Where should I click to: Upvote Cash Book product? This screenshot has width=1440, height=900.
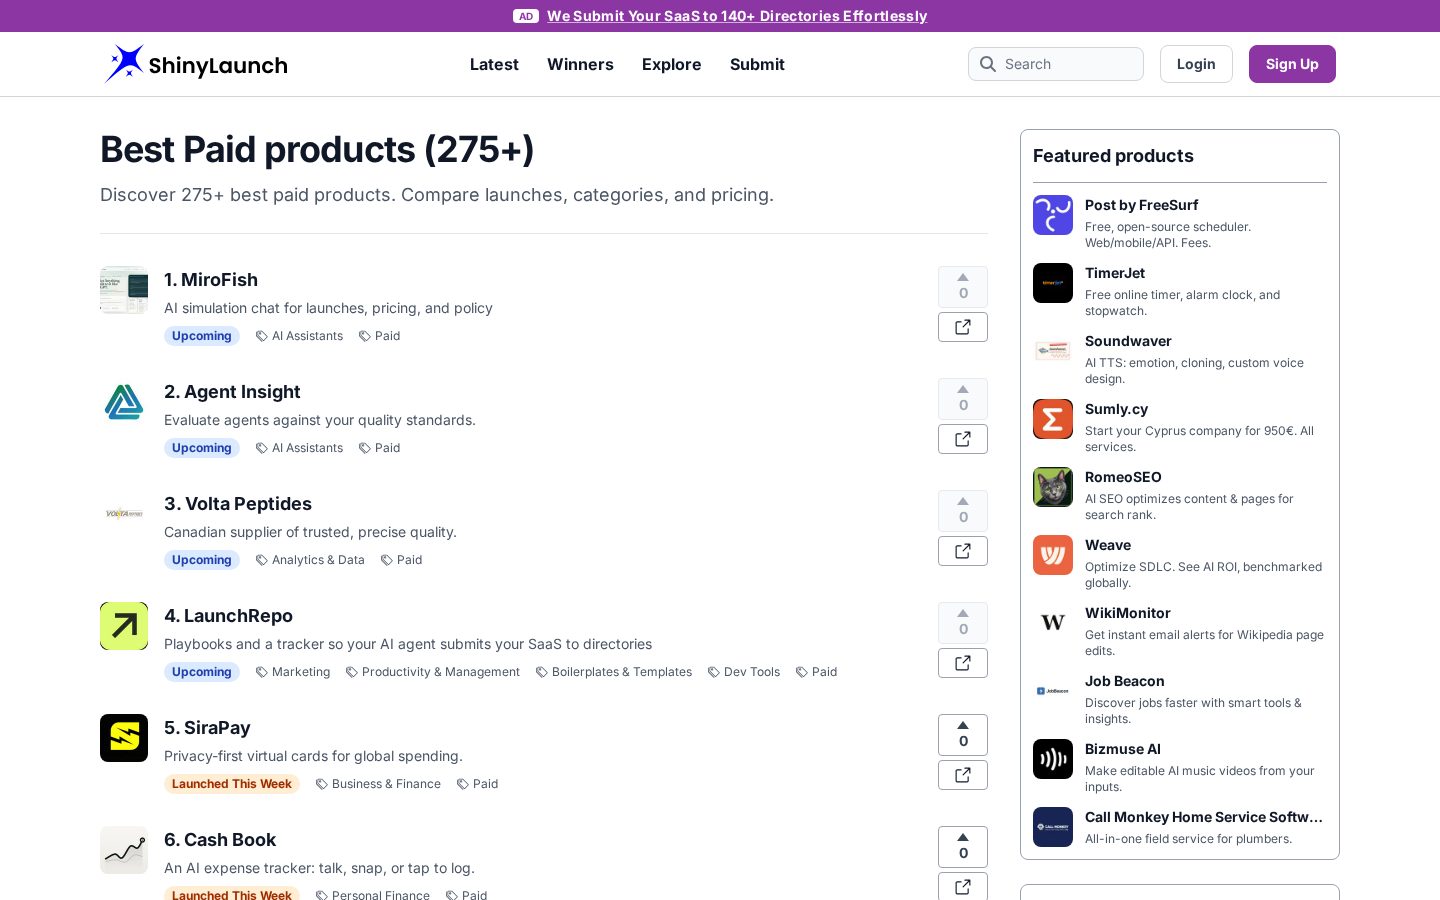coord(963,847)
